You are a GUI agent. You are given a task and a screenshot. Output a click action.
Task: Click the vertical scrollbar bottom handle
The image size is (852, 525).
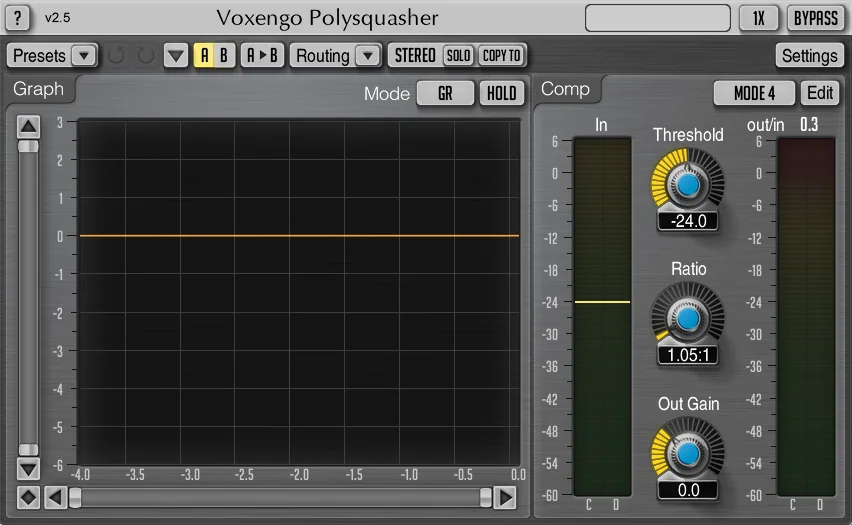coord(28,449)
